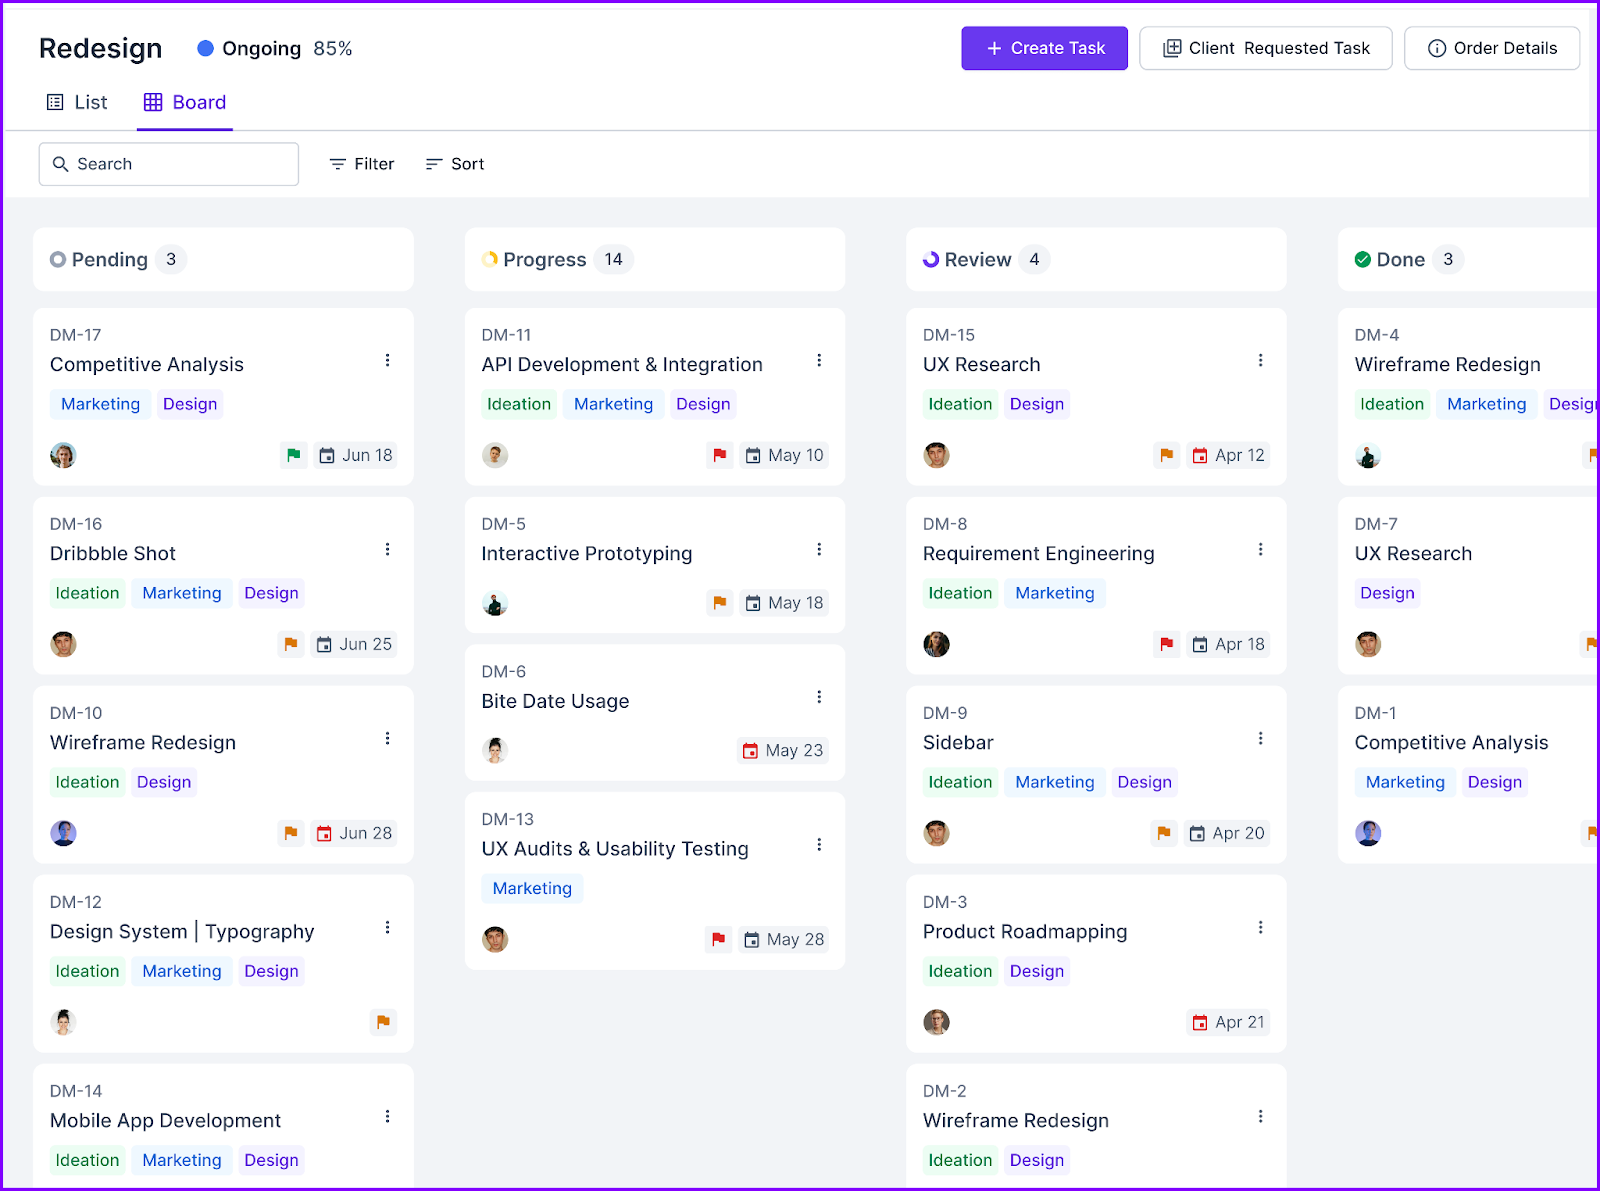Screen dimensions: 1600x1191
Task: Click the green Done status check icon
Action: tap(1362, 260)
